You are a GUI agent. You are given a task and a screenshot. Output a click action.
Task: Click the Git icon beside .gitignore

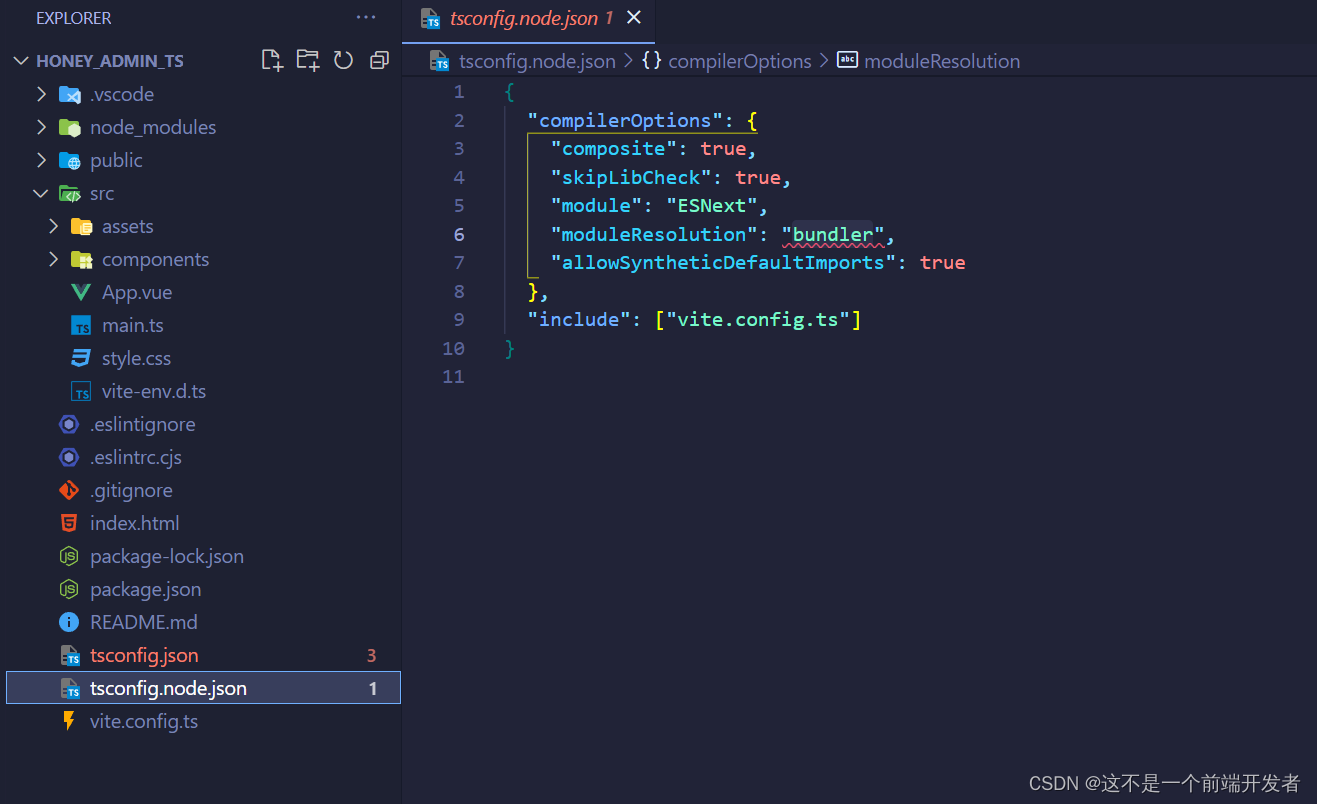click(69, 490)
